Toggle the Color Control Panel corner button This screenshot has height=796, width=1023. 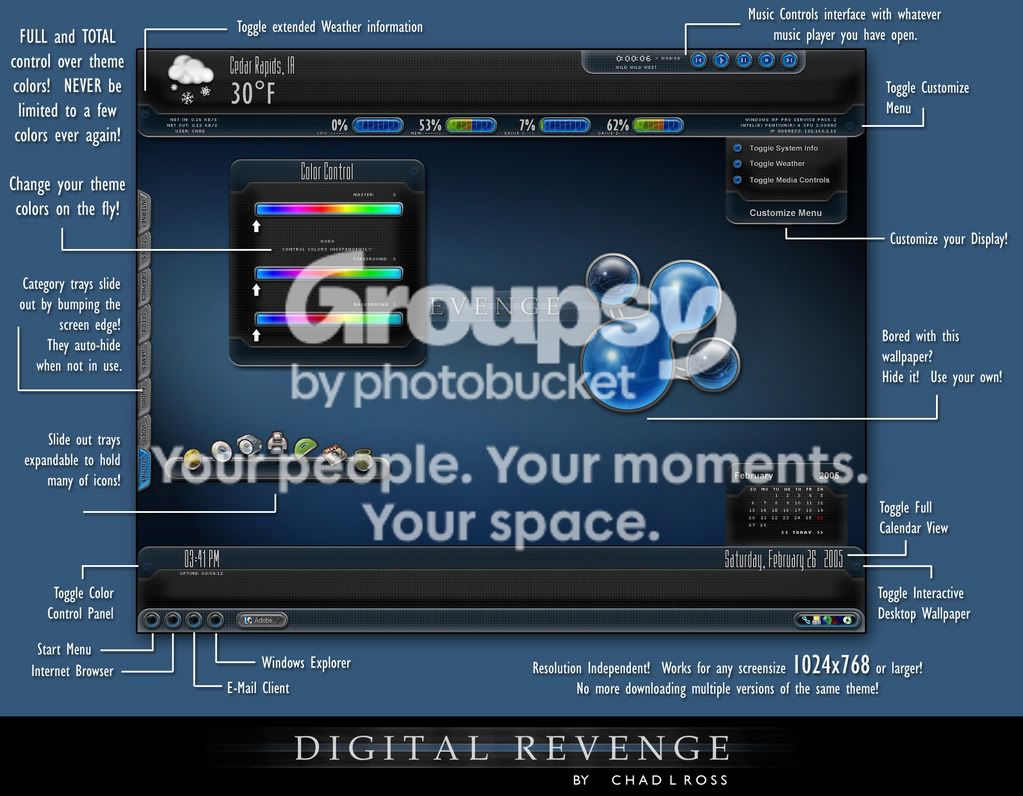click(x=145, y=565)
